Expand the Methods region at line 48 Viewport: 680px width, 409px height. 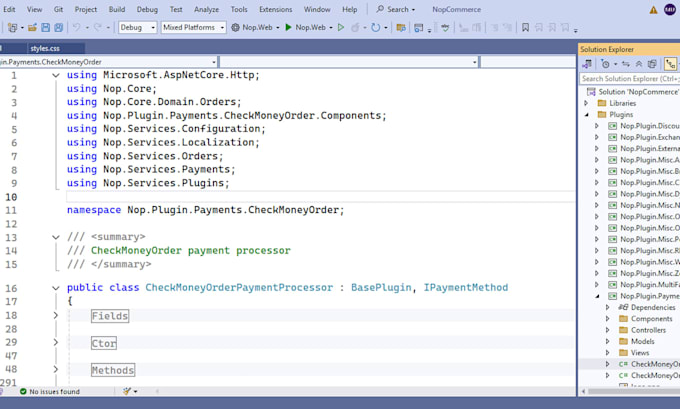pyautogui.click(x=56, y=369)
